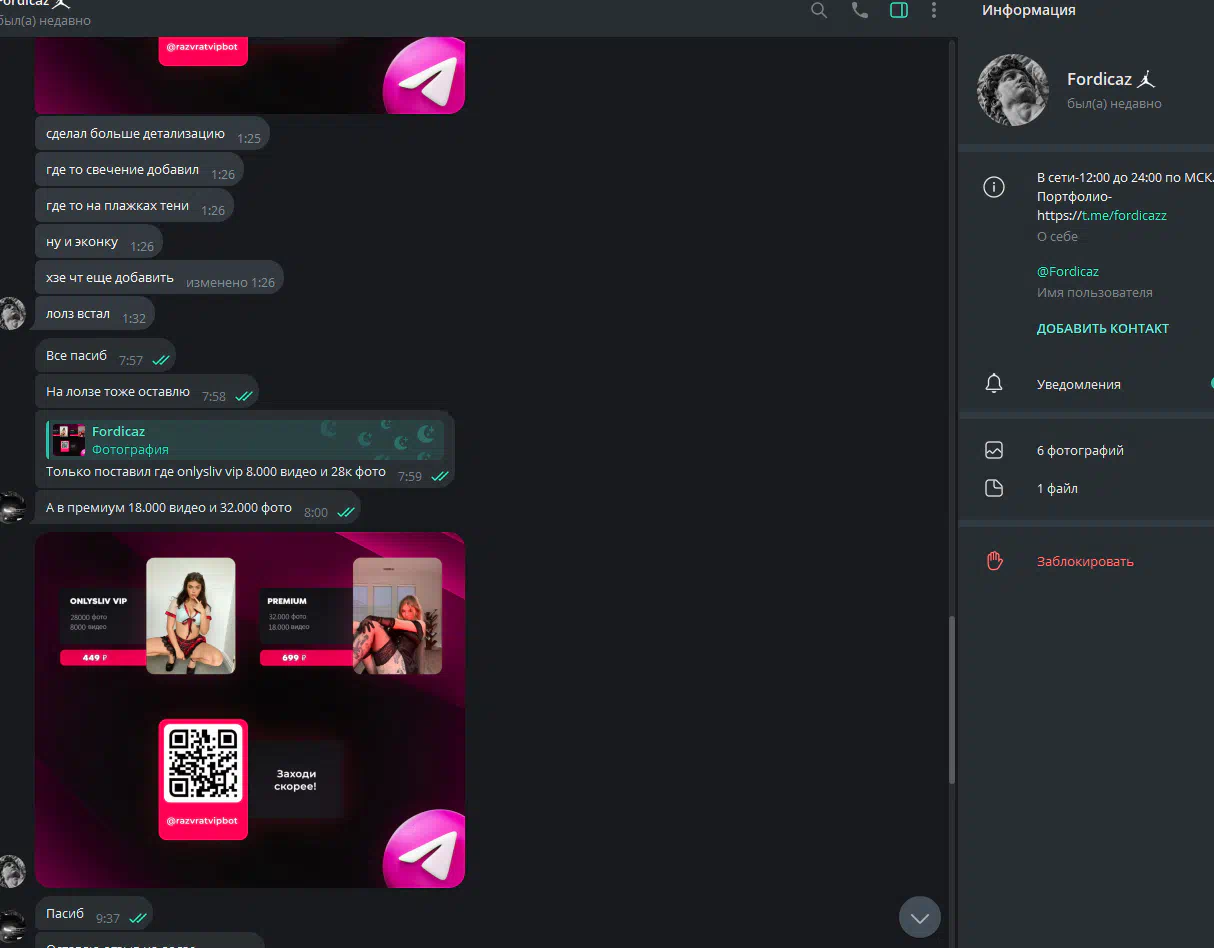
Task: Open the t.me/fordicazz portfolio link
Action: pos(1124,215)
